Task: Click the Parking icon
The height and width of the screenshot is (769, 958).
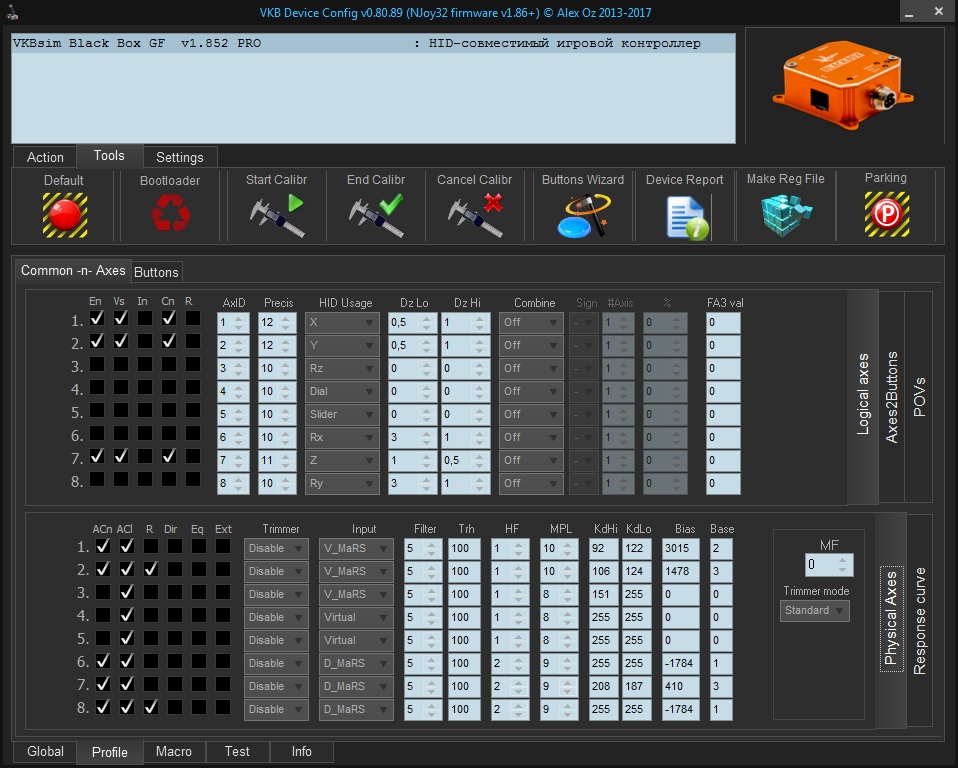Action: [887, 214]
